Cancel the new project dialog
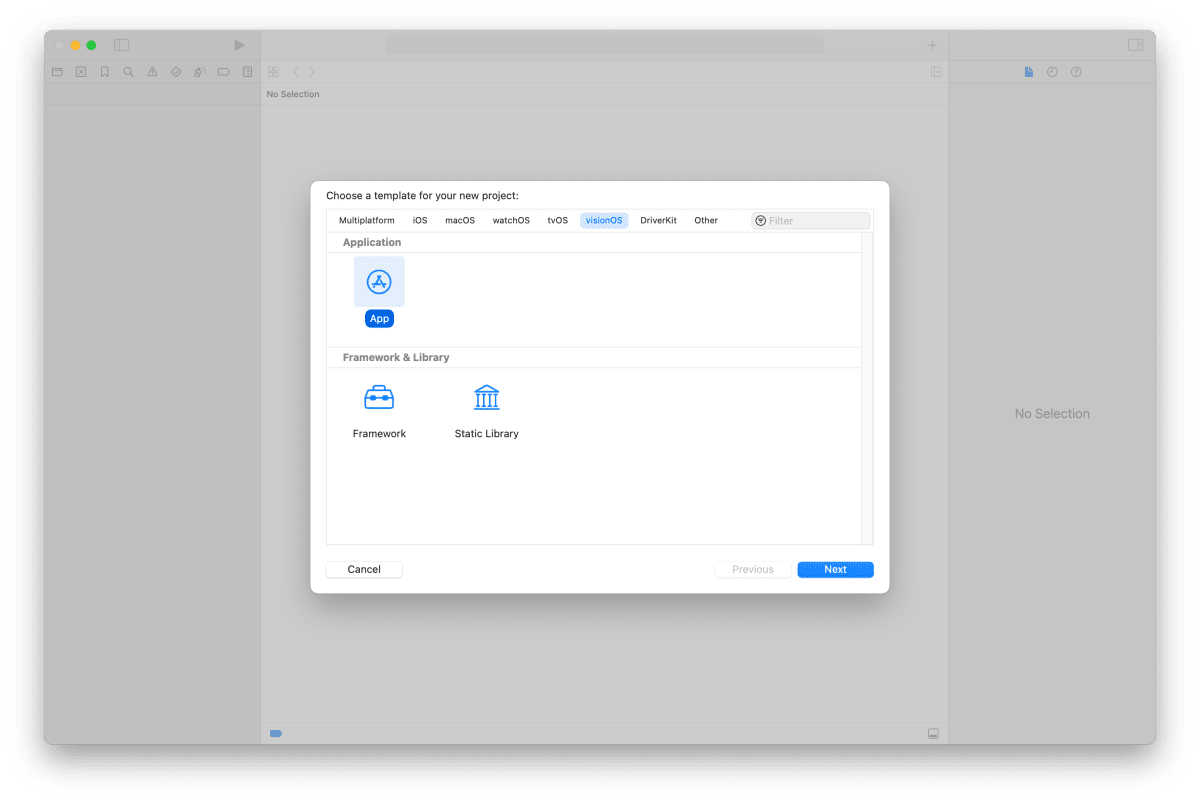1200x803 pixels. (x=363, y=569)
